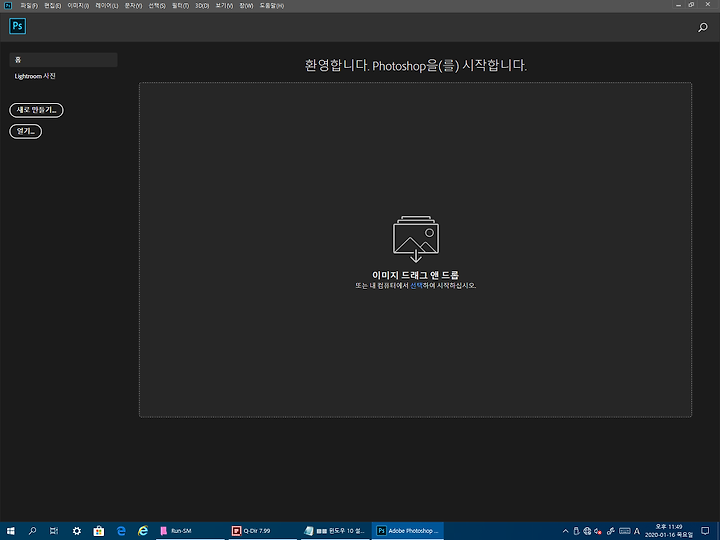
Task: Open the search magnifier in Photoshop header
Action: tap(703, 28)
